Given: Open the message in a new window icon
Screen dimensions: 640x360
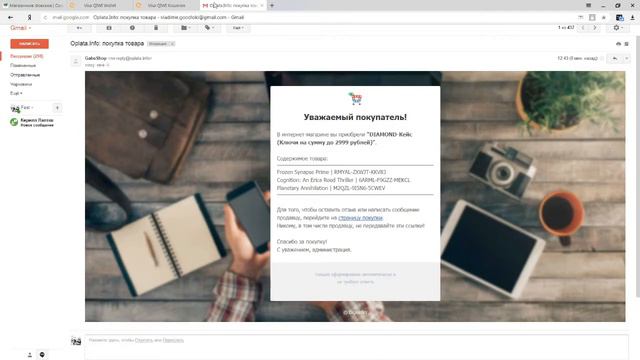Looking at the screenshot, I should pos(626,44).
